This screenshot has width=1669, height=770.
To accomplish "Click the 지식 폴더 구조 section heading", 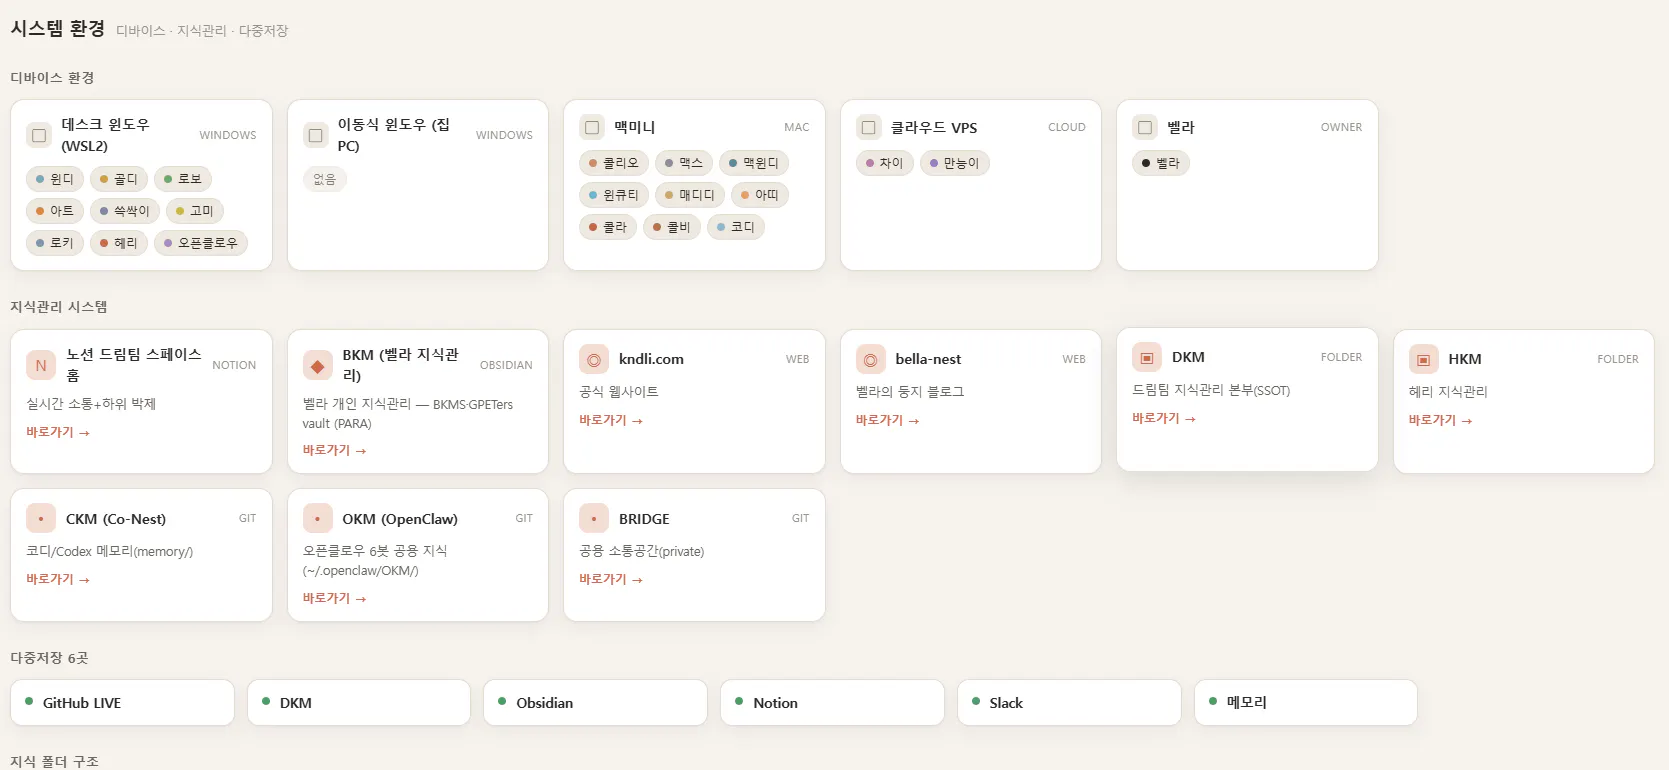I will tap(55, 762).
